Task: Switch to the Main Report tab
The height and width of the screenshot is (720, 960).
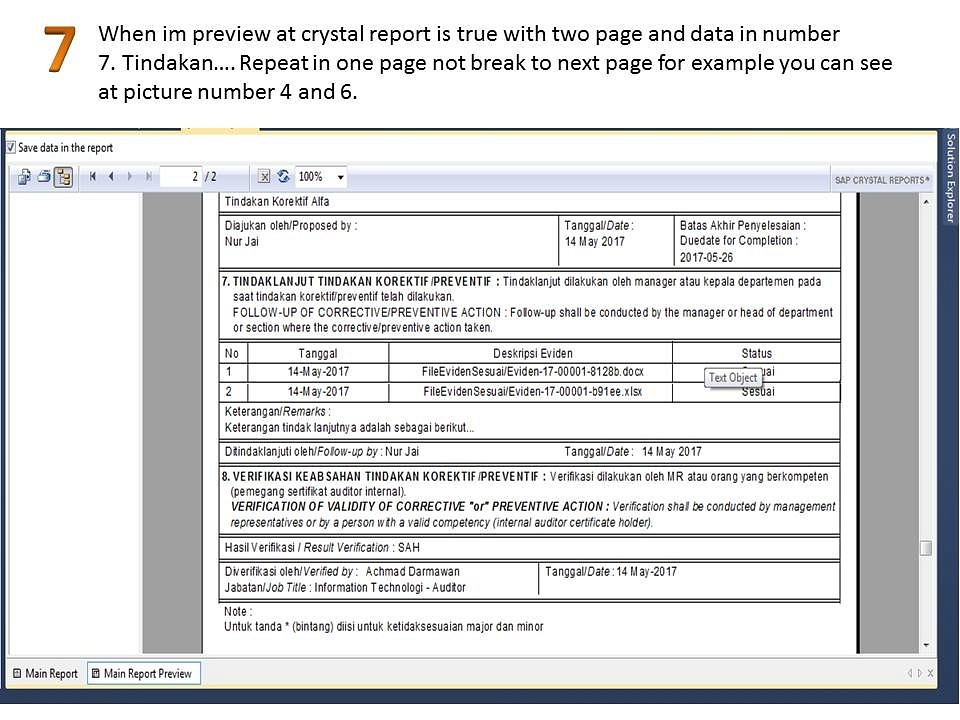Action: (x=44, y=673)
